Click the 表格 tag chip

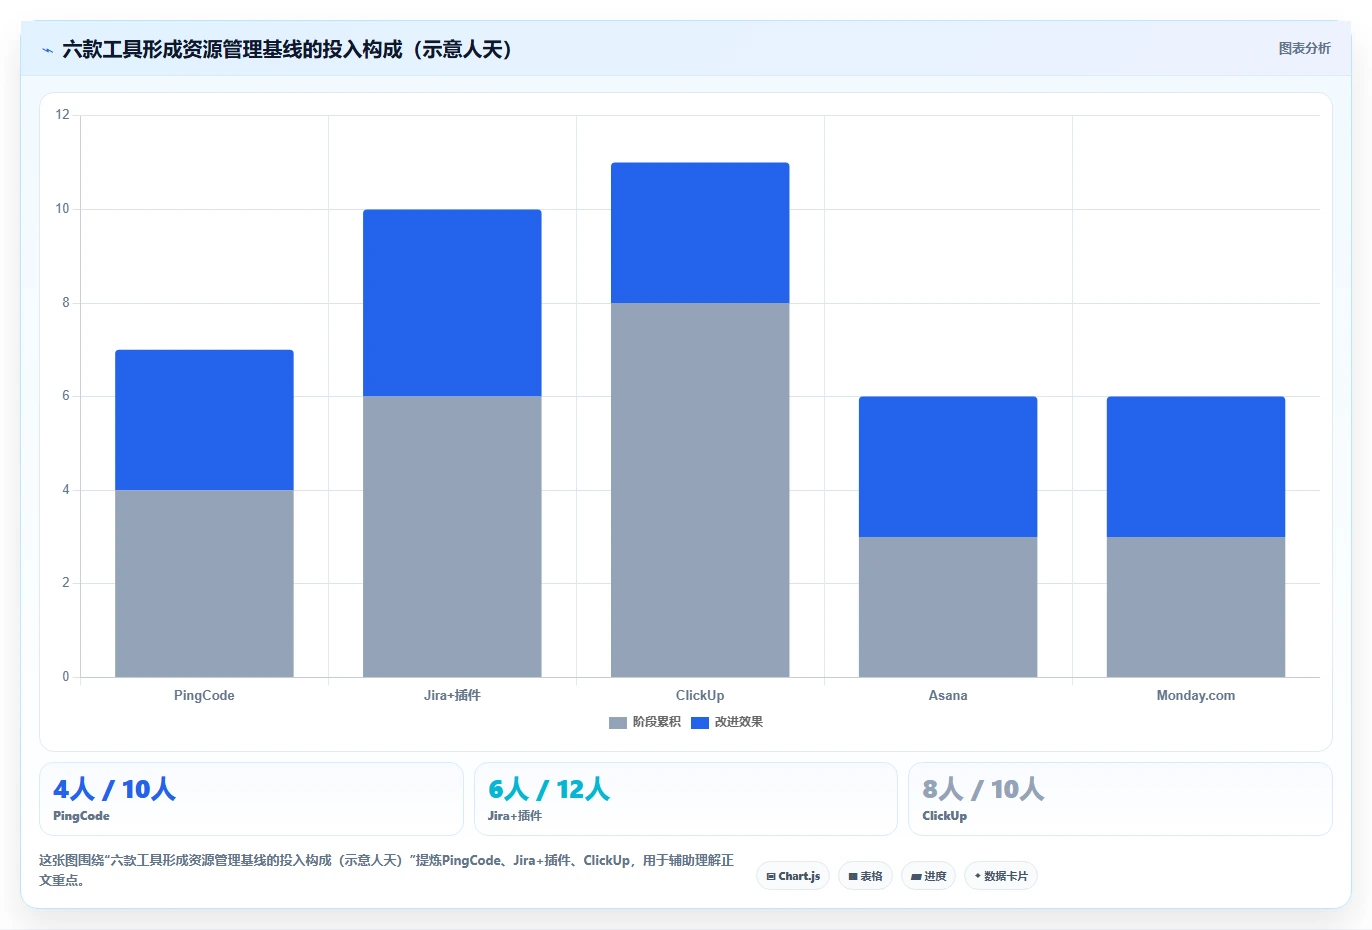[865, 876]
